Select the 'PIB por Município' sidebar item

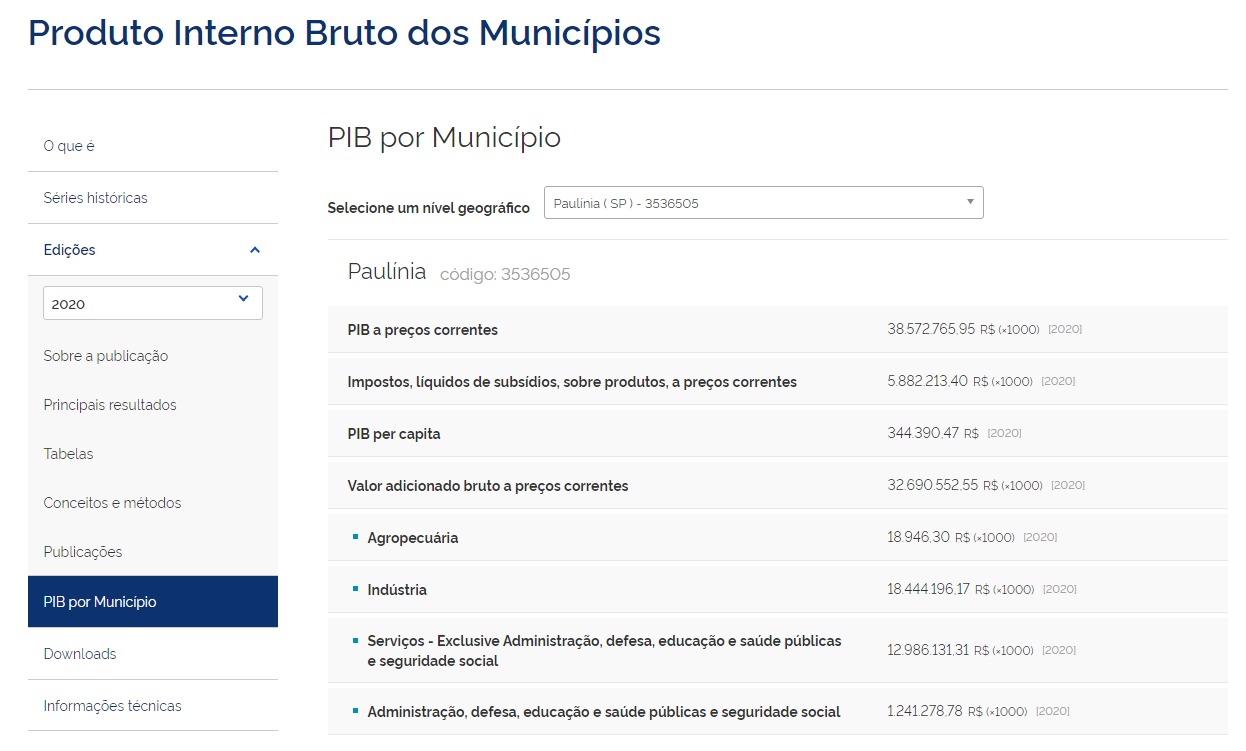(153, 602)
